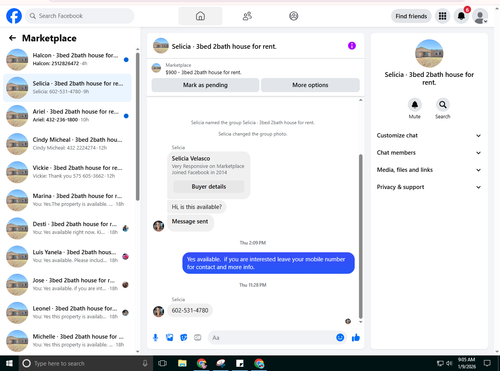
Task: Click the Selicia Velasco buyer name
Action: pyautogui.click(x=191, y=158)
